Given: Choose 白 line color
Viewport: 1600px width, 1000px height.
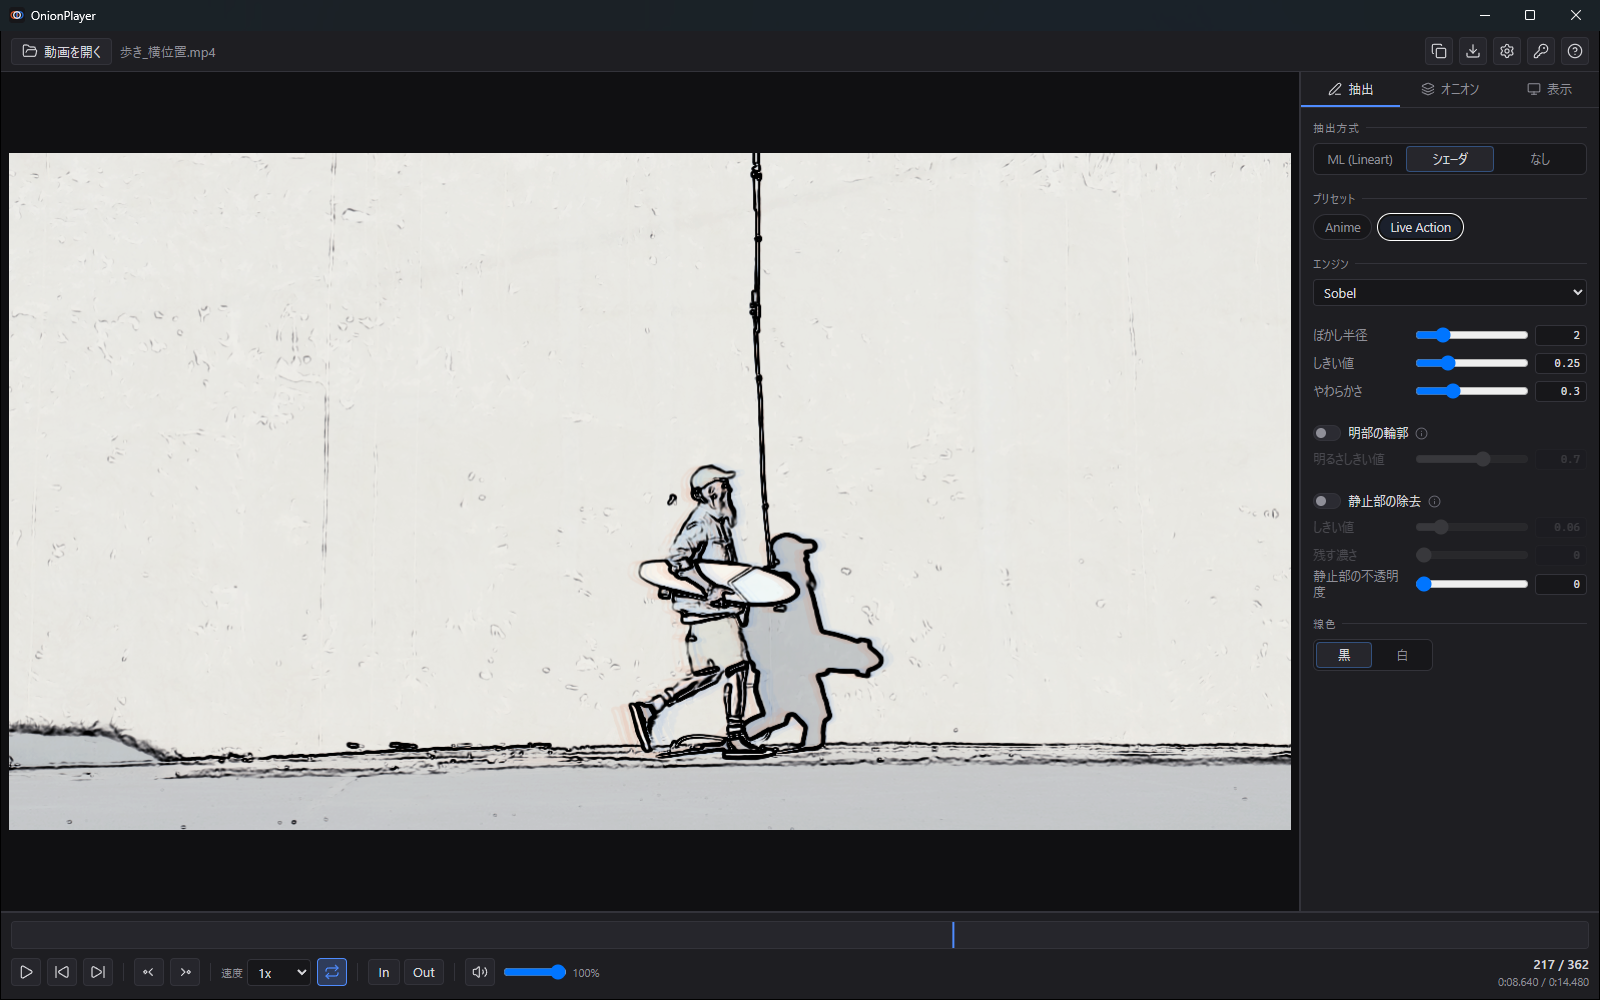Looking at the screenshot, I should [x=1402, y=655].
